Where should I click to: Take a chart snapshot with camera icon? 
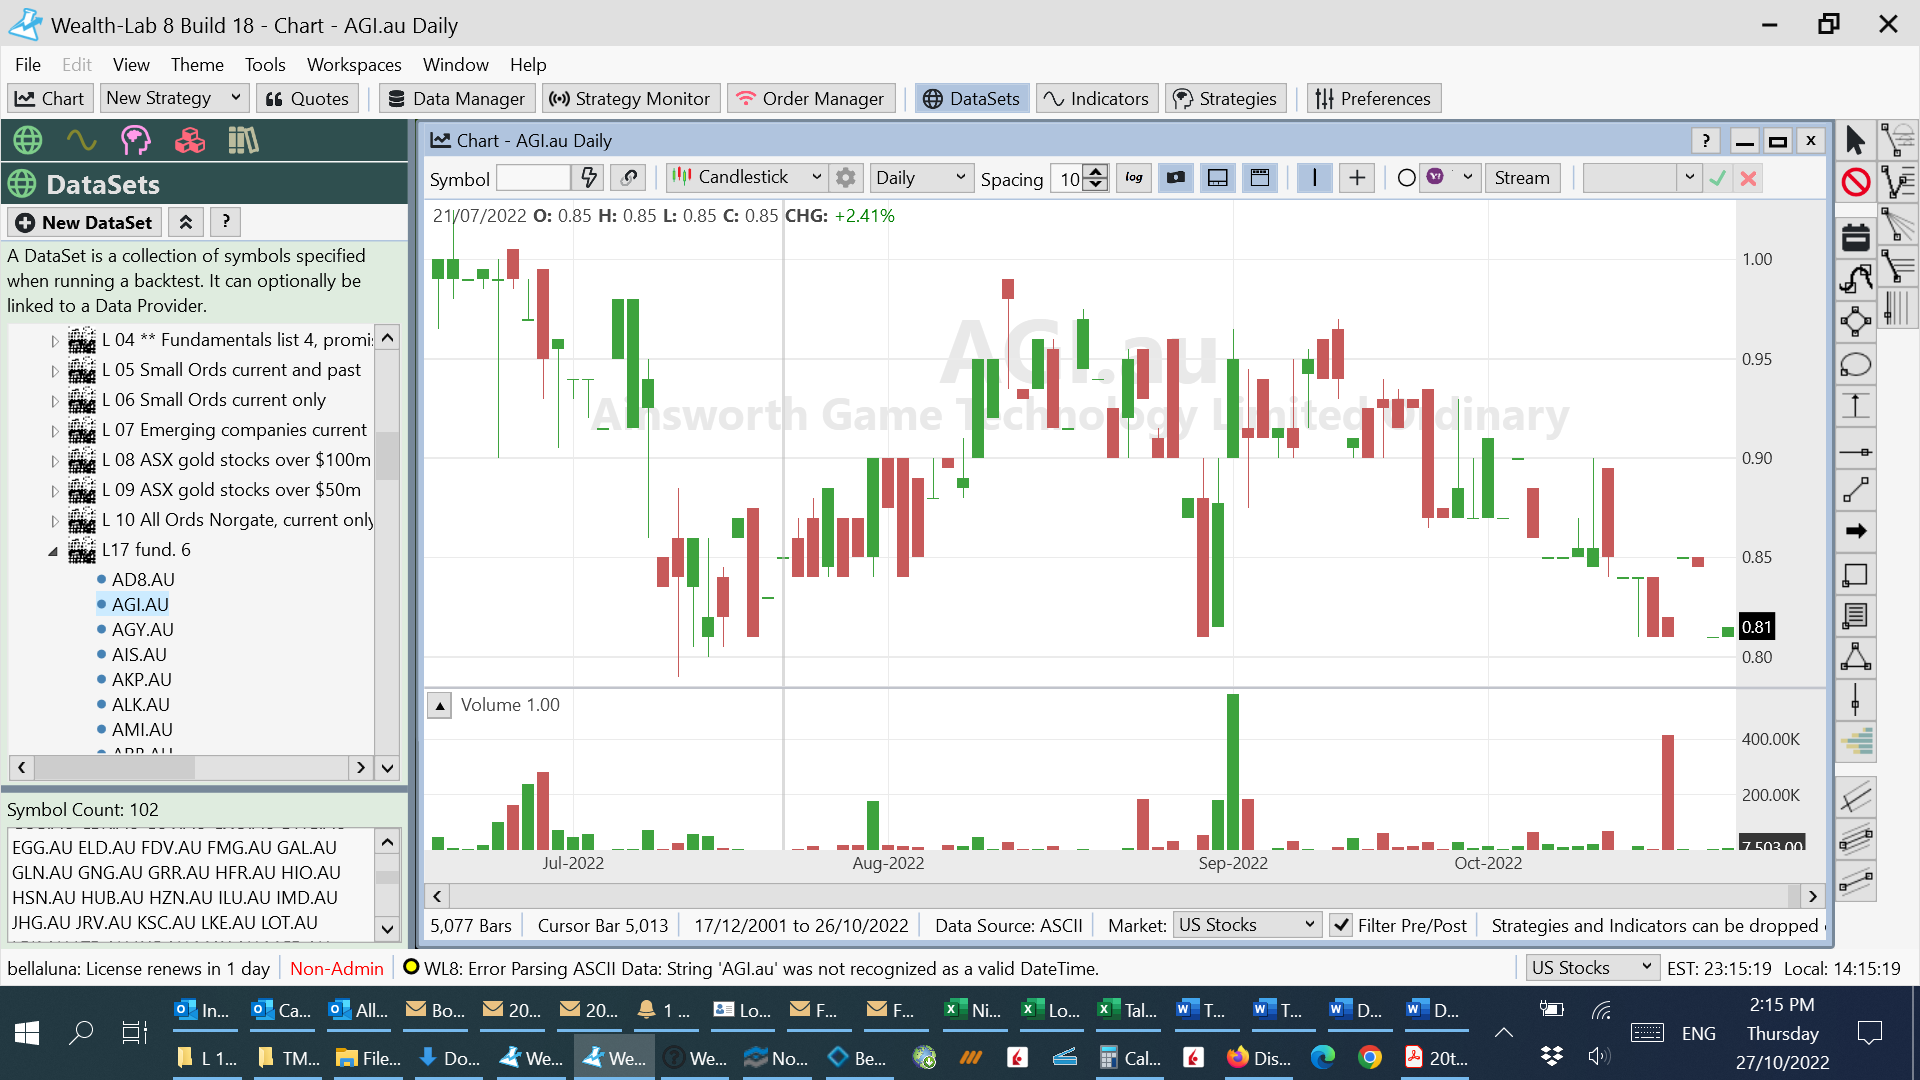click(1176, 178)
